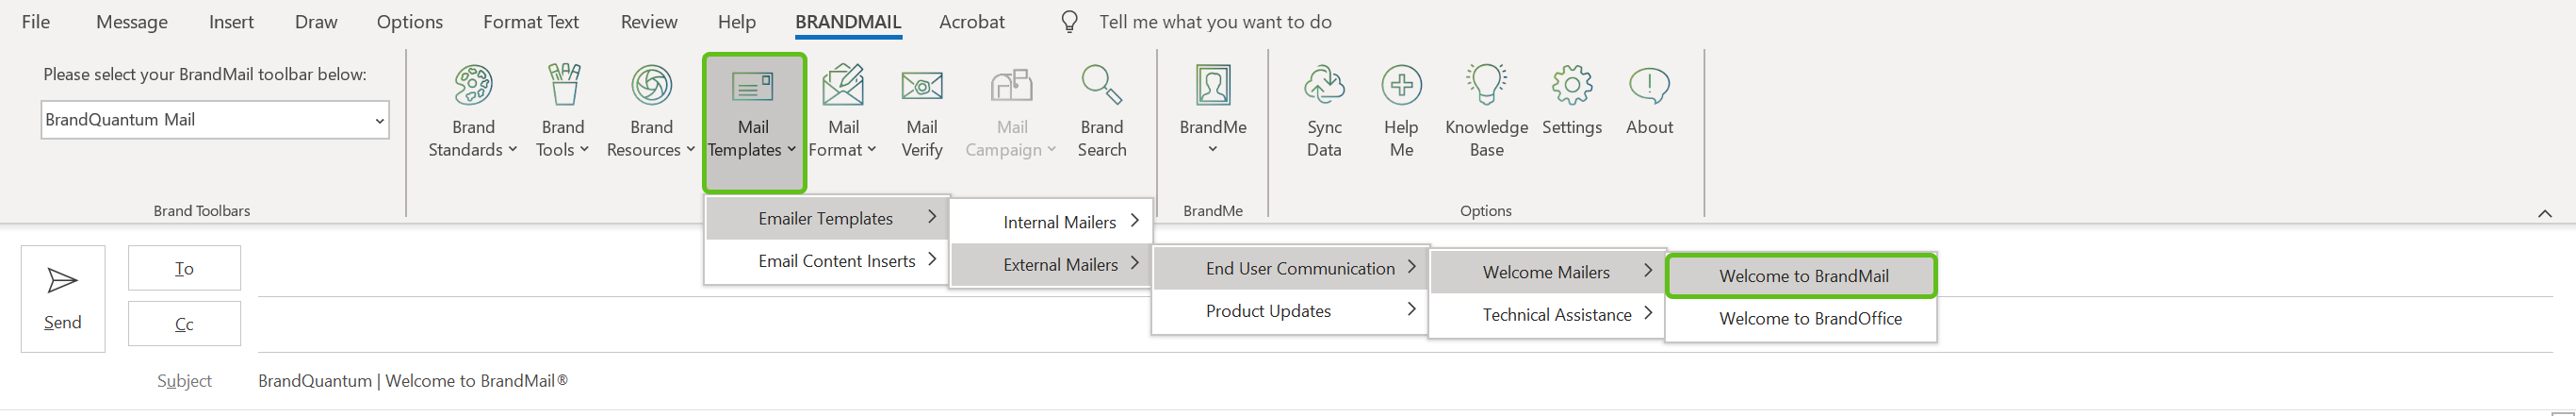
Task: Open the Brand Standards icon menu
Action: coord(473,87)
